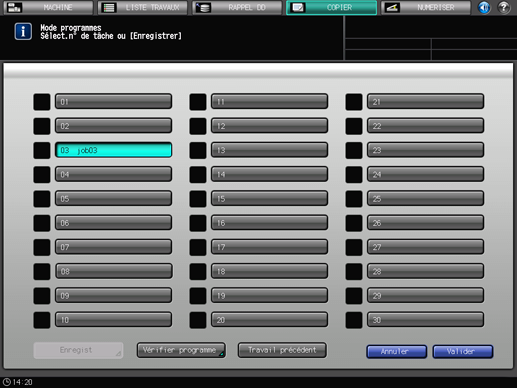Toggle the lock box beside slot 10
Viewport: 517px width, 388px height.
[42, 320]
